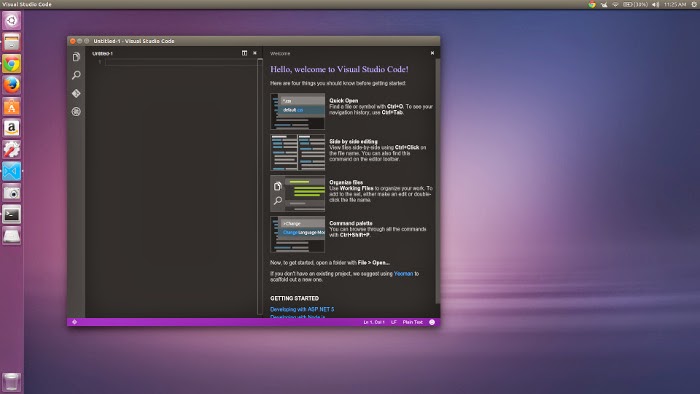
Task: Click the diamond icon at status bar left
Action: point(75,322)
